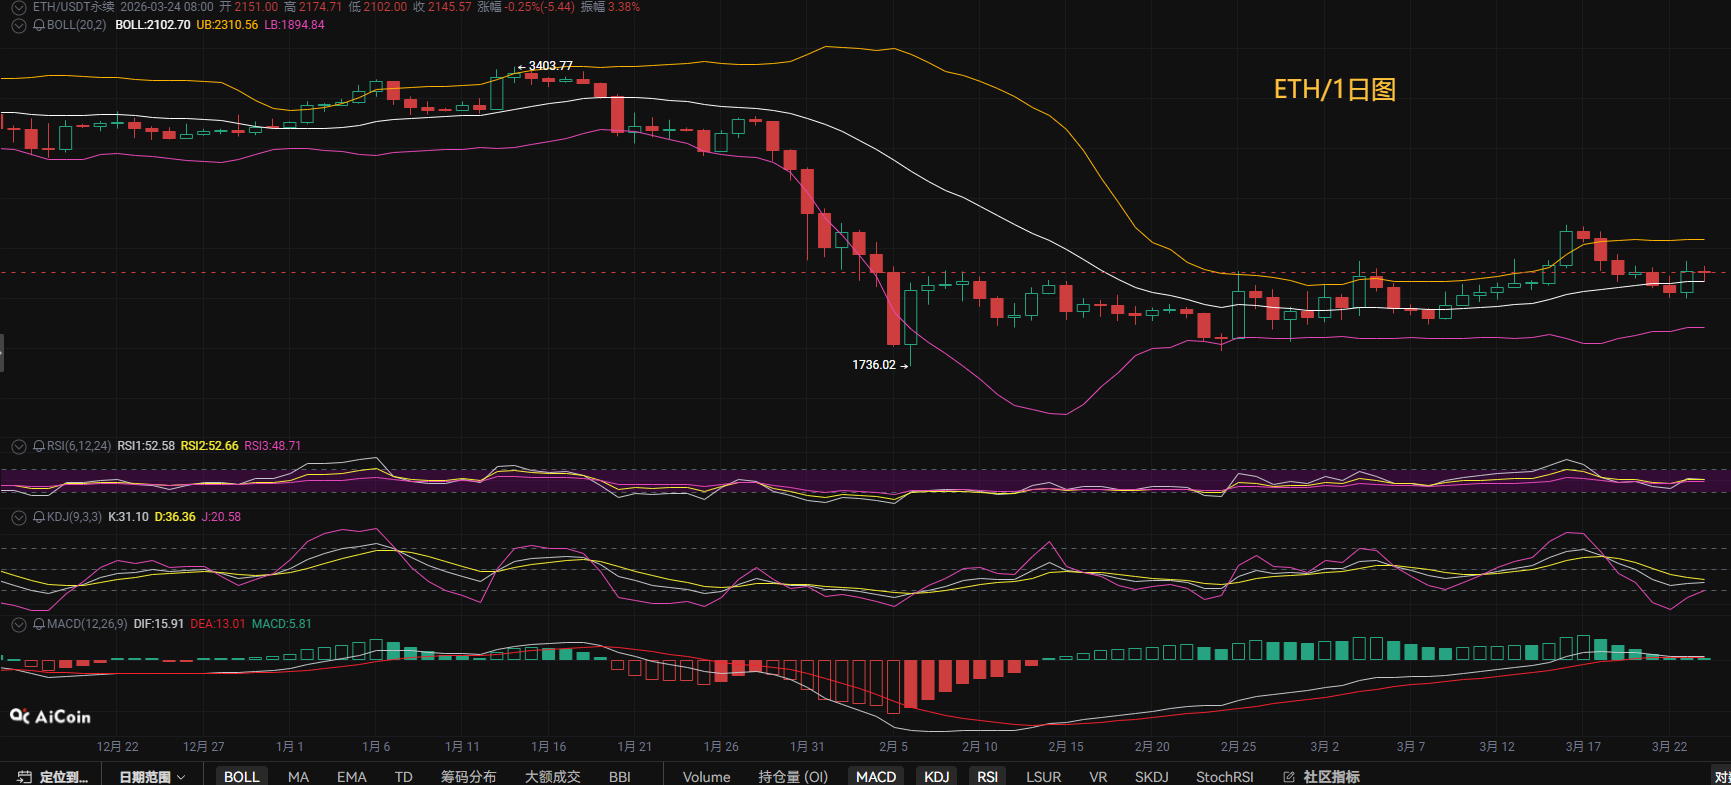This screenshot has width=1731, height=785.
Task: Collapse the RSI panel using its chevron
Action: (18, 446)
